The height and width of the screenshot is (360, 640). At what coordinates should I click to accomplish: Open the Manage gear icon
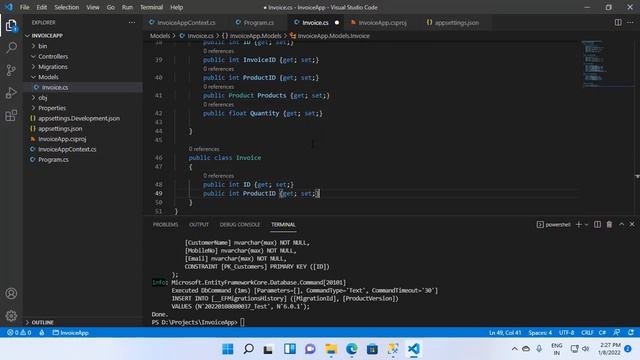pyautogui.click(x=11, y=316)
